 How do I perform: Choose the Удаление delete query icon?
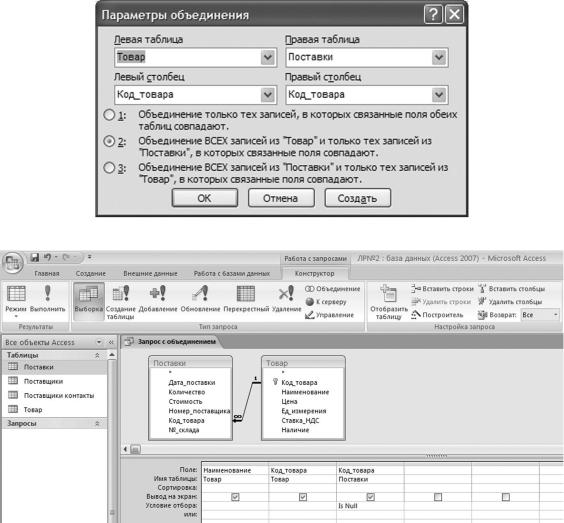click(x=286, y=299)
